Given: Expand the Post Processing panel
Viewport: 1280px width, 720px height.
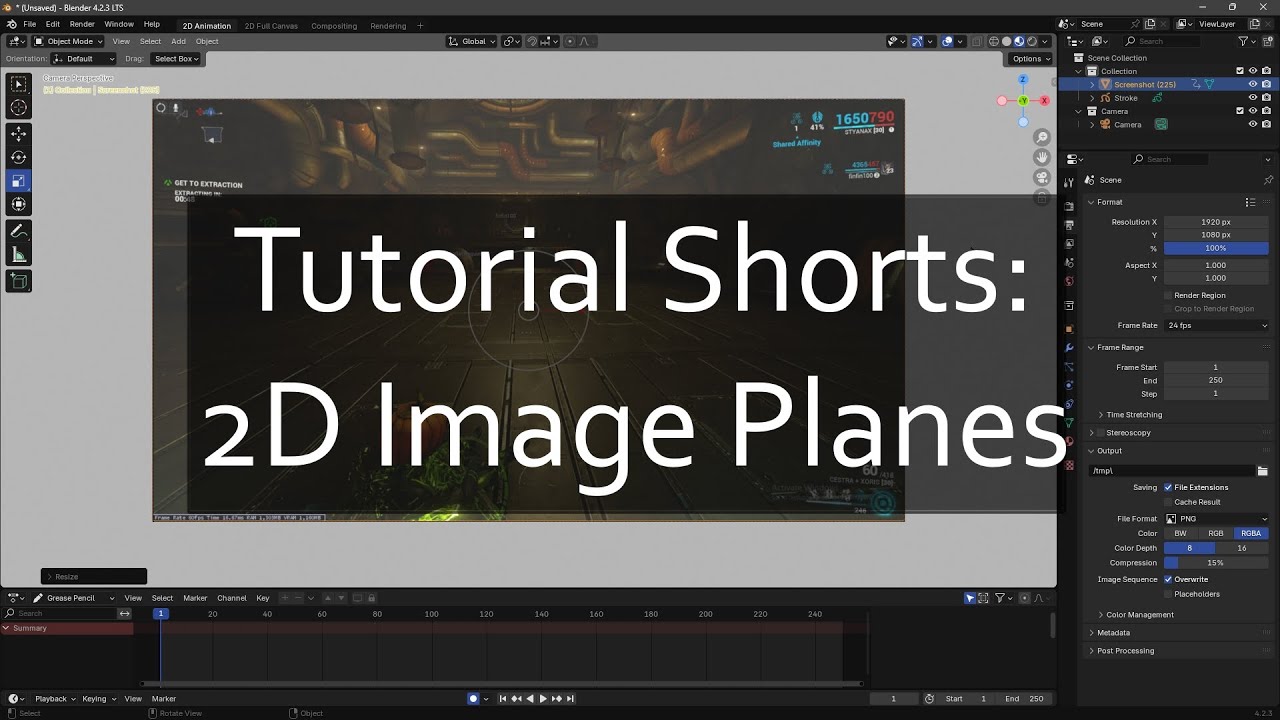Looking at the screenshot, I should click(x=1125, y=651).
